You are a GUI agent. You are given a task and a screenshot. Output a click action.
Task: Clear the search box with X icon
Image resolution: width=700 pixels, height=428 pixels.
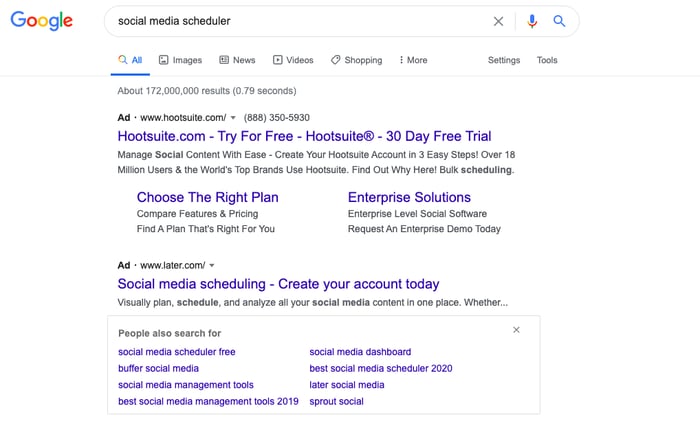pyautogui.click(x=499, y=21)
